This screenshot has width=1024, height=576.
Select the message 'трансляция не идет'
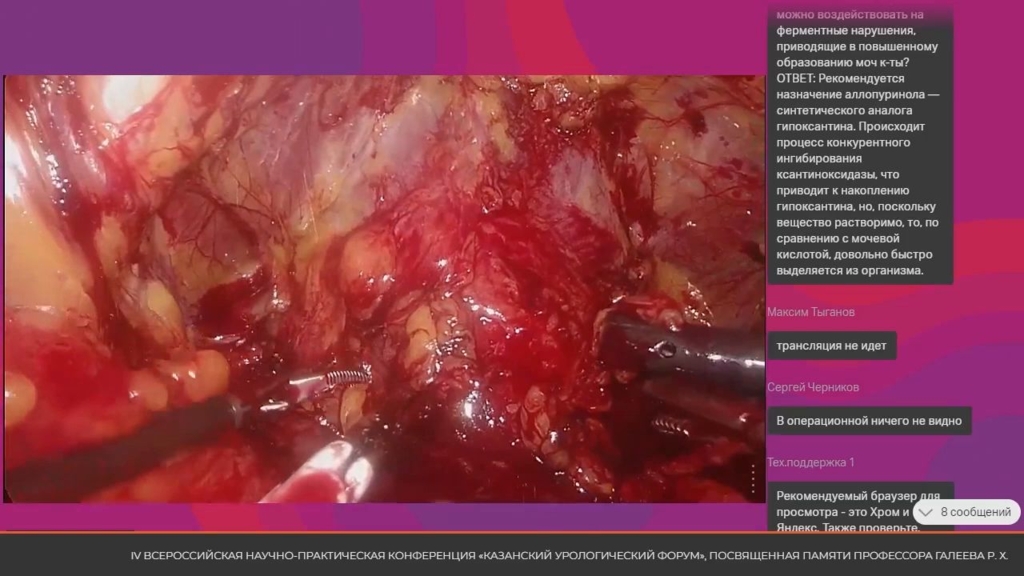pos(831,346)
